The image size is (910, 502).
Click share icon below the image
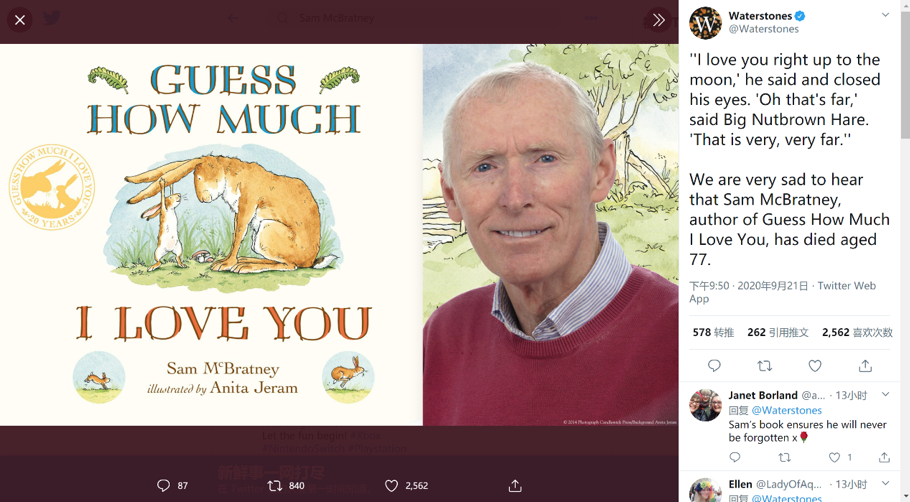point(515,485)
